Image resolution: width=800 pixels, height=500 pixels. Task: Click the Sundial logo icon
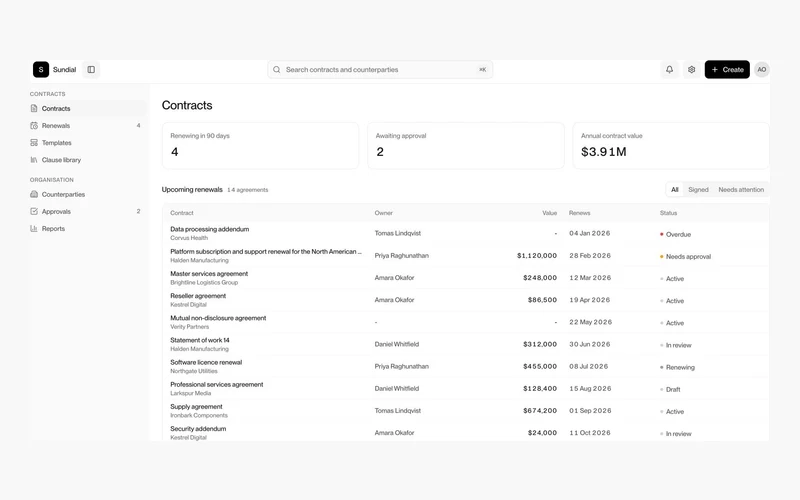click(x=41, y=69)
